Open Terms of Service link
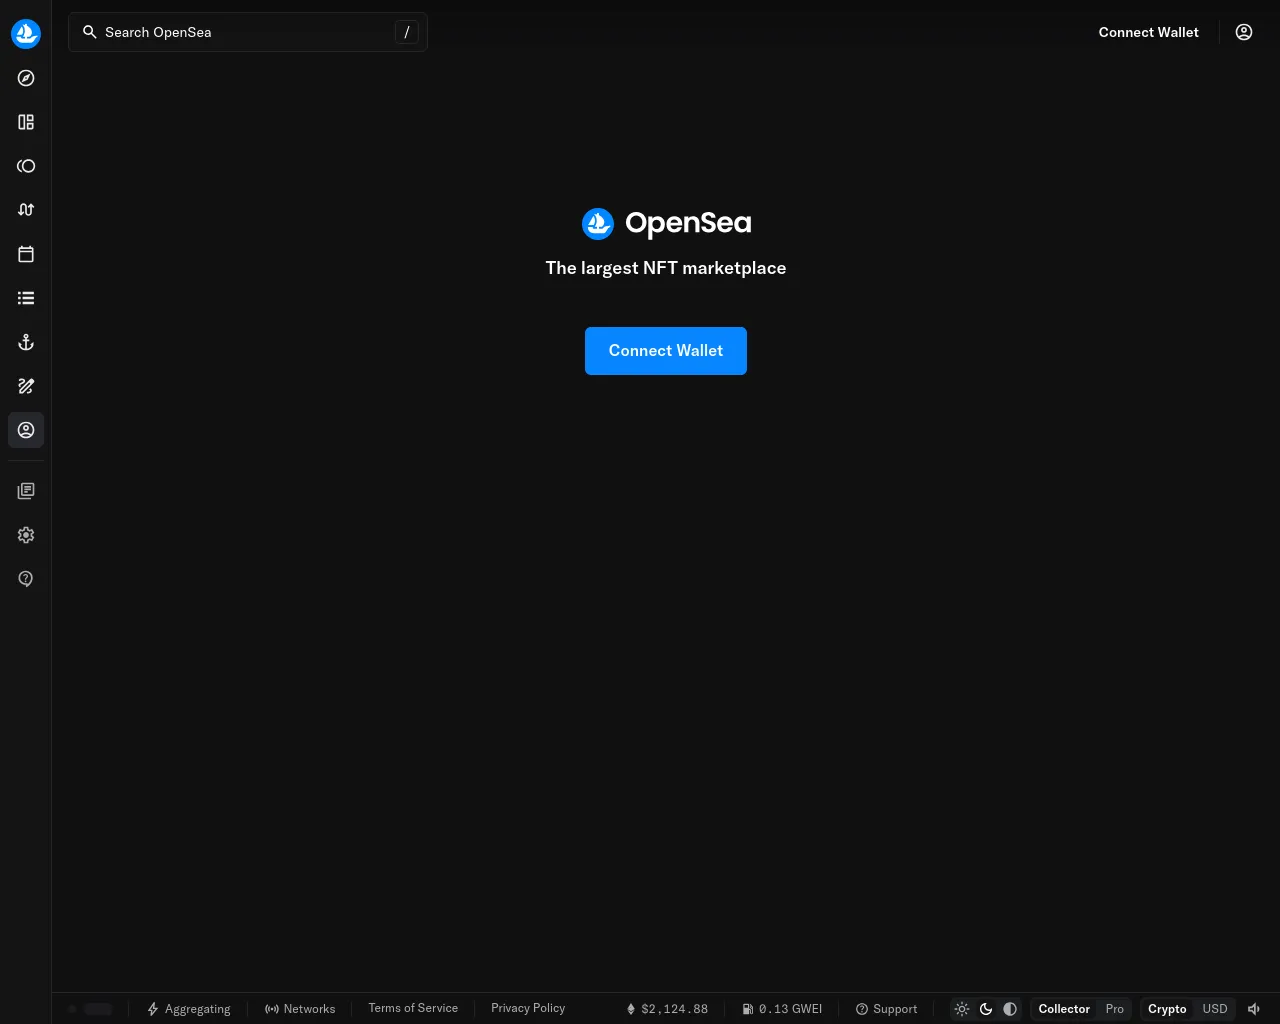1280x1024 pixels. point(413,1008)
